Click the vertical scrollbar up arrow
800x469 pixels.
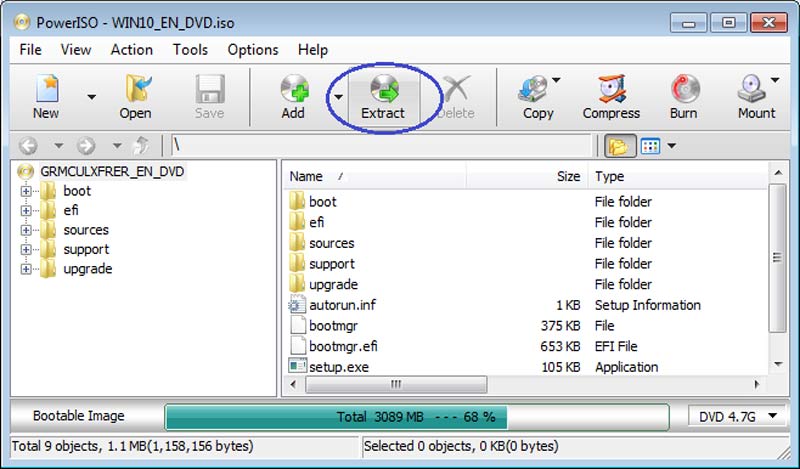point(778,173)
